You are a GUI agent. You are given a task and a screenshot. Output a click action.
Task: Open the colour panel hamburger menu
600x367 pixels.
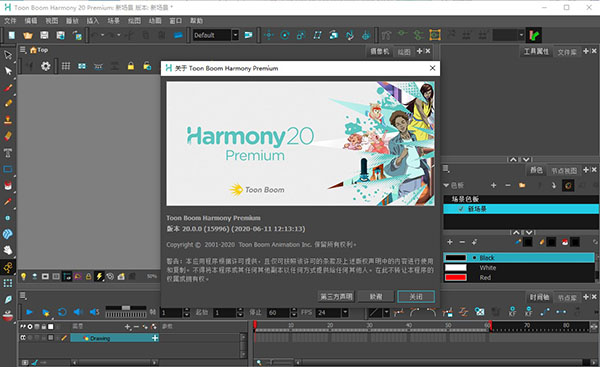coord(446,168)
